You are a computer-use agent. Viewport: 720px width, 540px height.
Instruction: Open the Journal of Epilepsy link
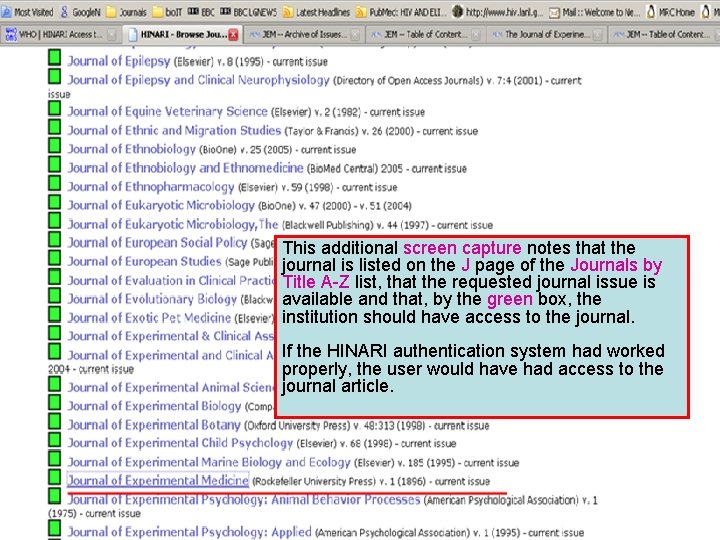(x=119, y=61)
